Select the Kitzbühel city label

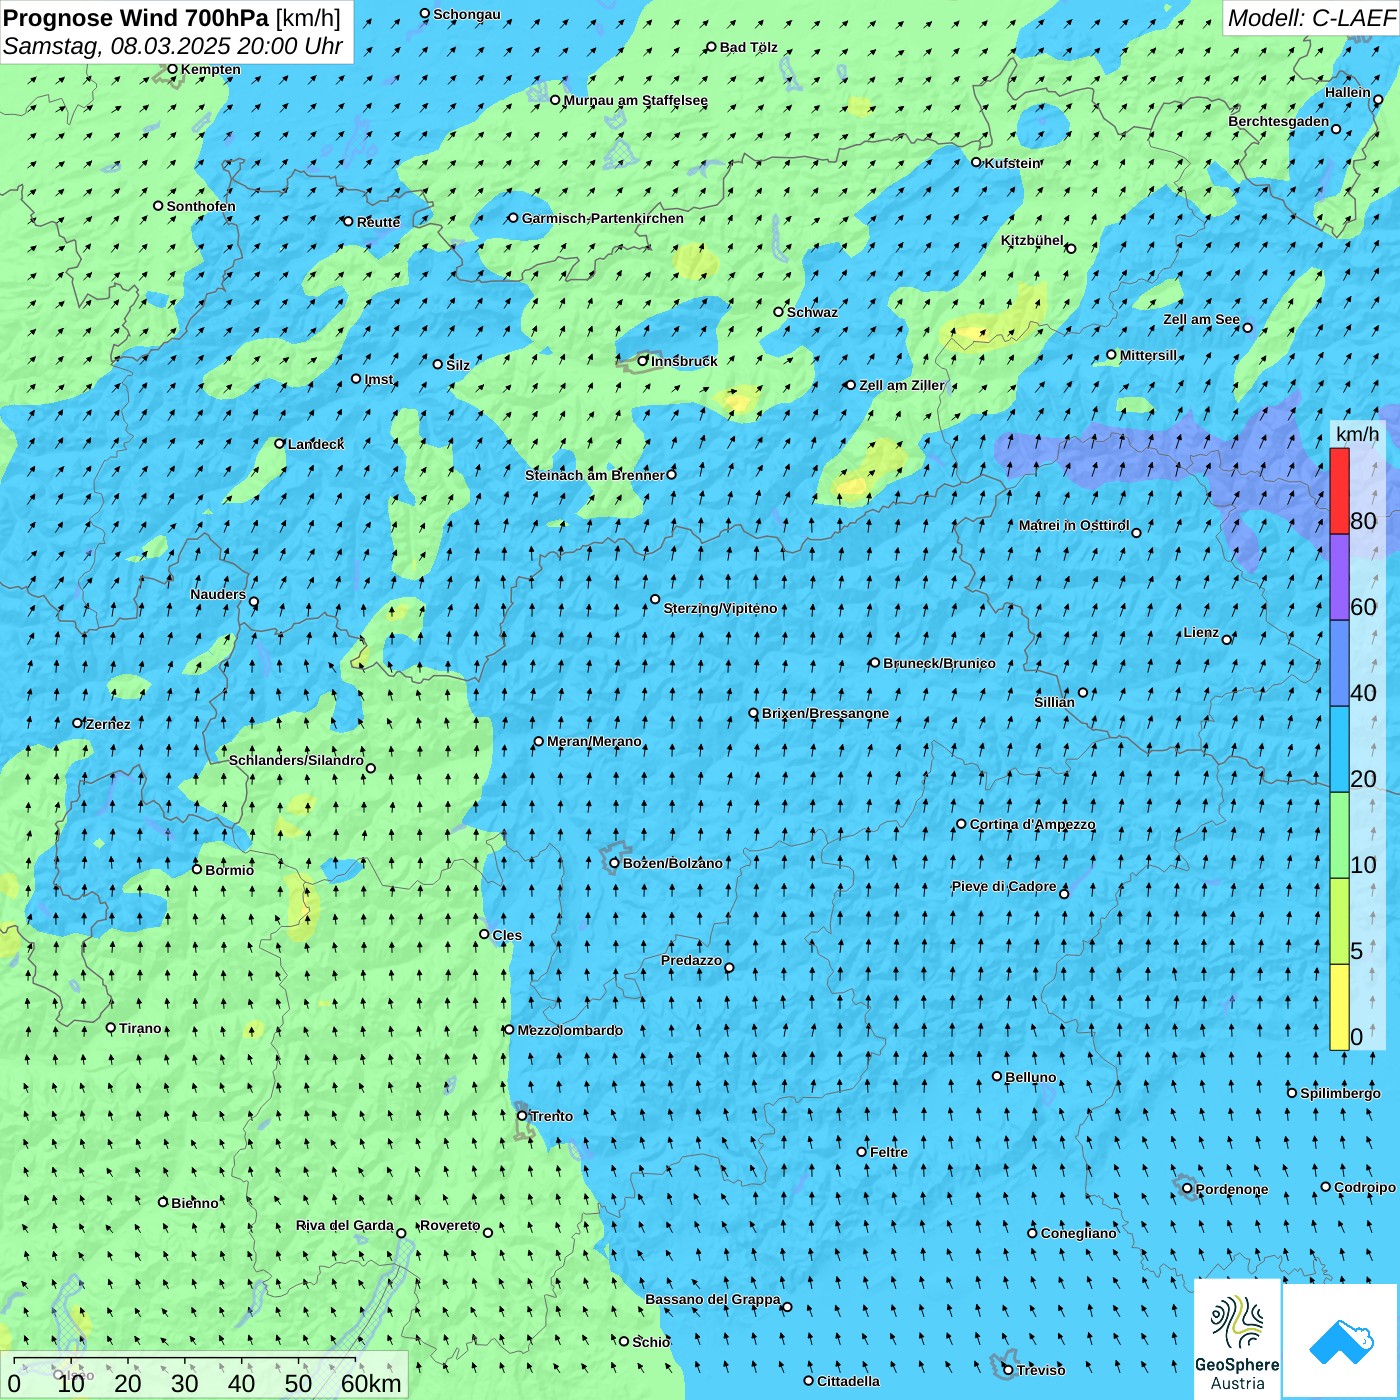tap(1032, 240)
